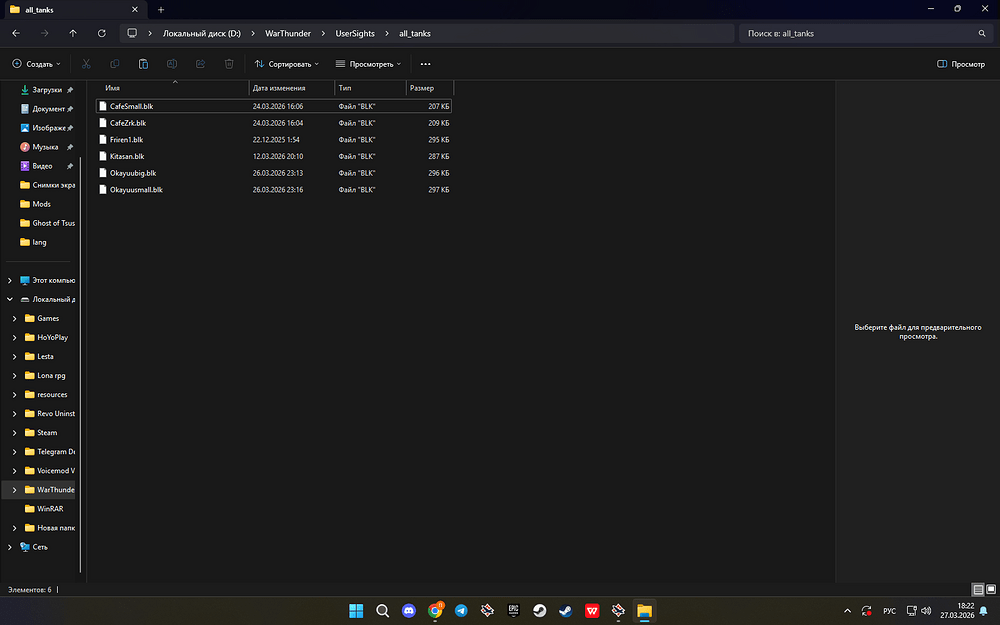Expand the Games folder in tree

(14, 318)
